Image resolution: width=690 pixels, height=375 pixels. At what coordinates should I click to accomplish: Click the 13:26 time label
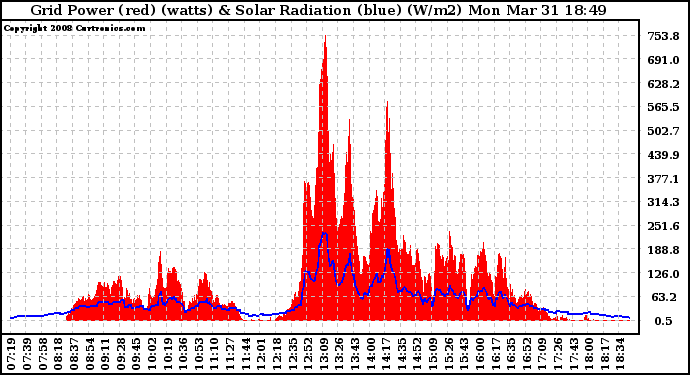click(x=339, y=354)
